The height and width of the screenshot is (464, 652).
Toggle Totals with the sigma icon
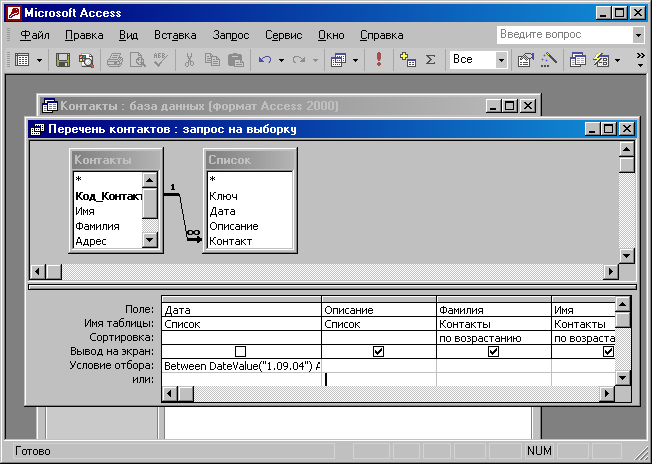pyautogui.click(x=430, y=60)
